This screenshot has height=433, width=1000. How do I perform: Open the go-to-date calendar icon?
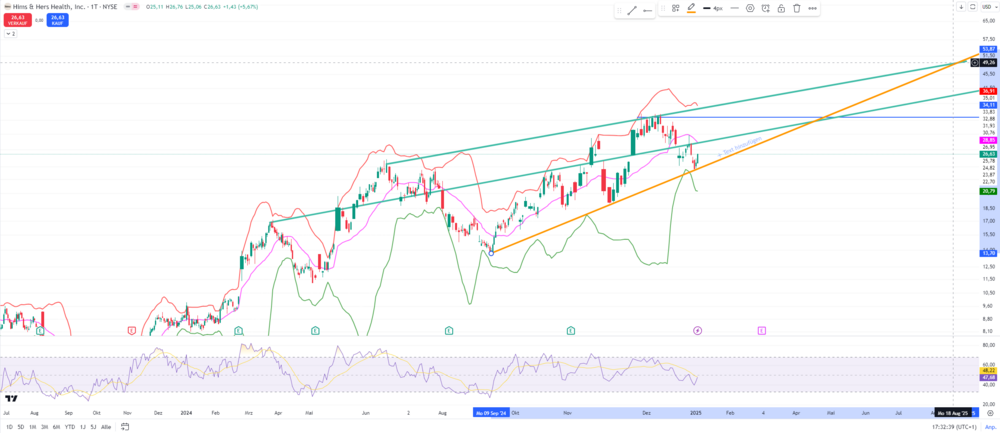pyautogui.click(x=125, y=427)
